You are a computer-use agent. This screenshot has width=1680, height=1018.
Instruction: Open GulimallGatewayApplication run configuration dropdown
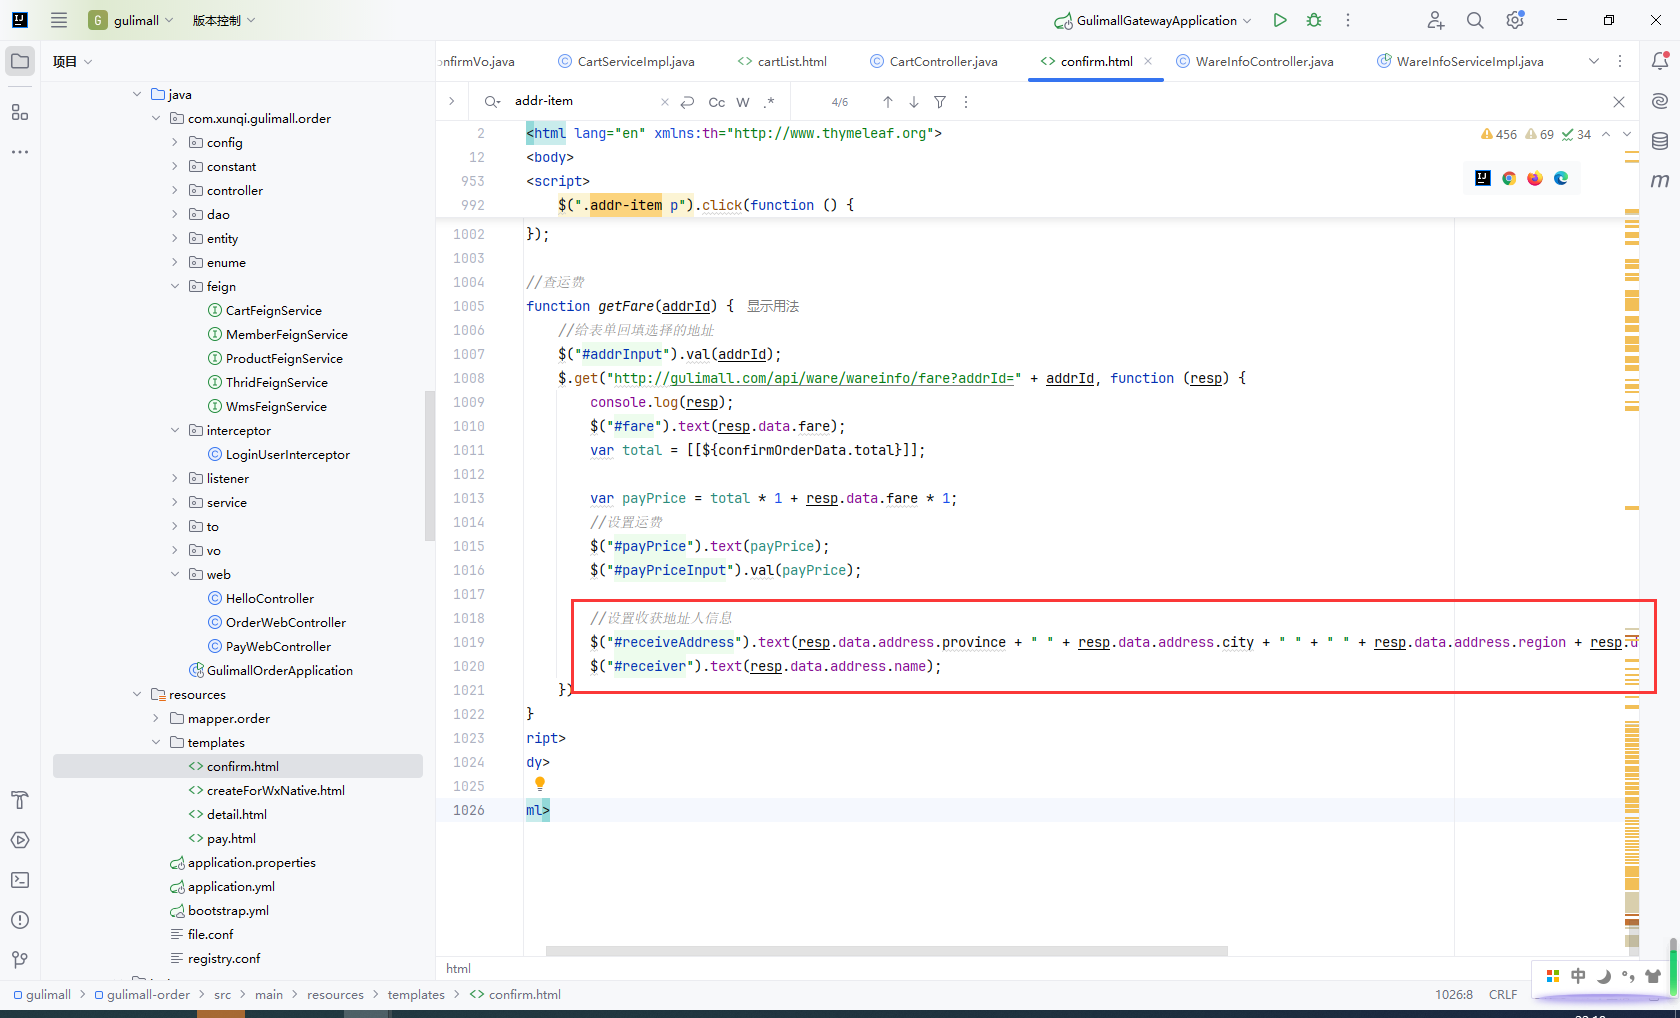click(1152, 20)
